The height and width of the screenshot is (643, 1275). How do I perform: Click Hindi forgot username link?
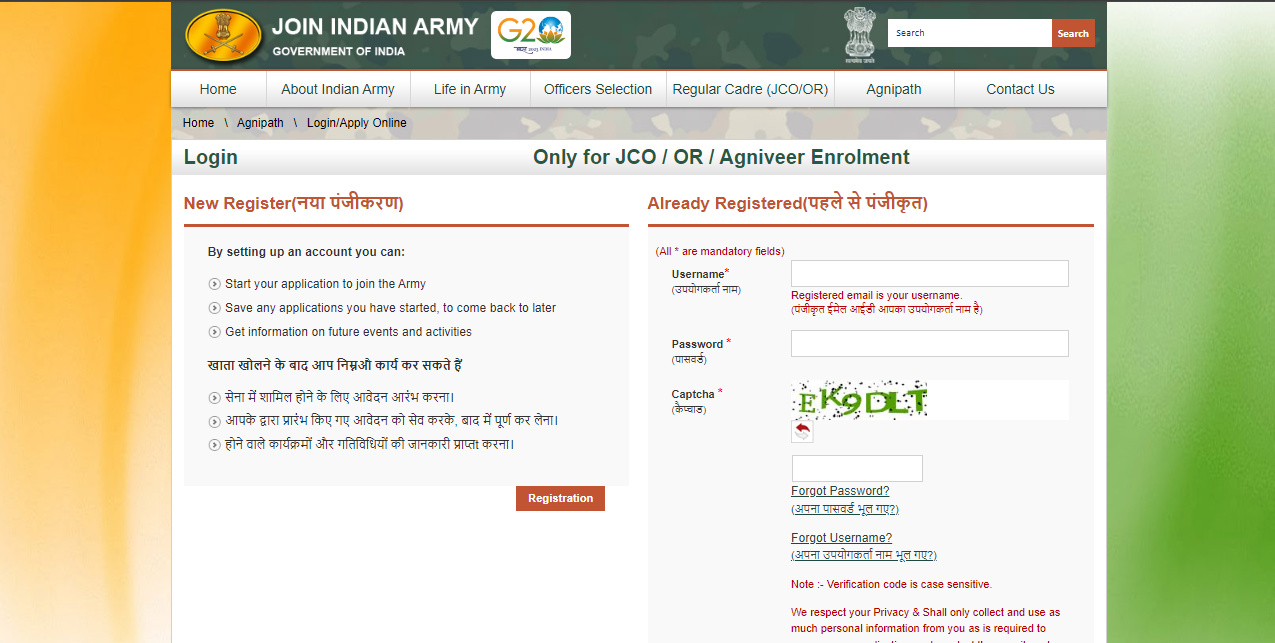click(x=864, y=555)
